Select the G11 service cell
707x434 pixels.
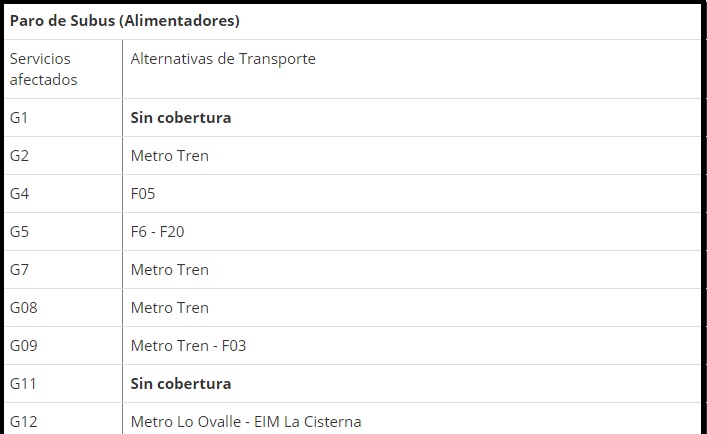(24, 384)
